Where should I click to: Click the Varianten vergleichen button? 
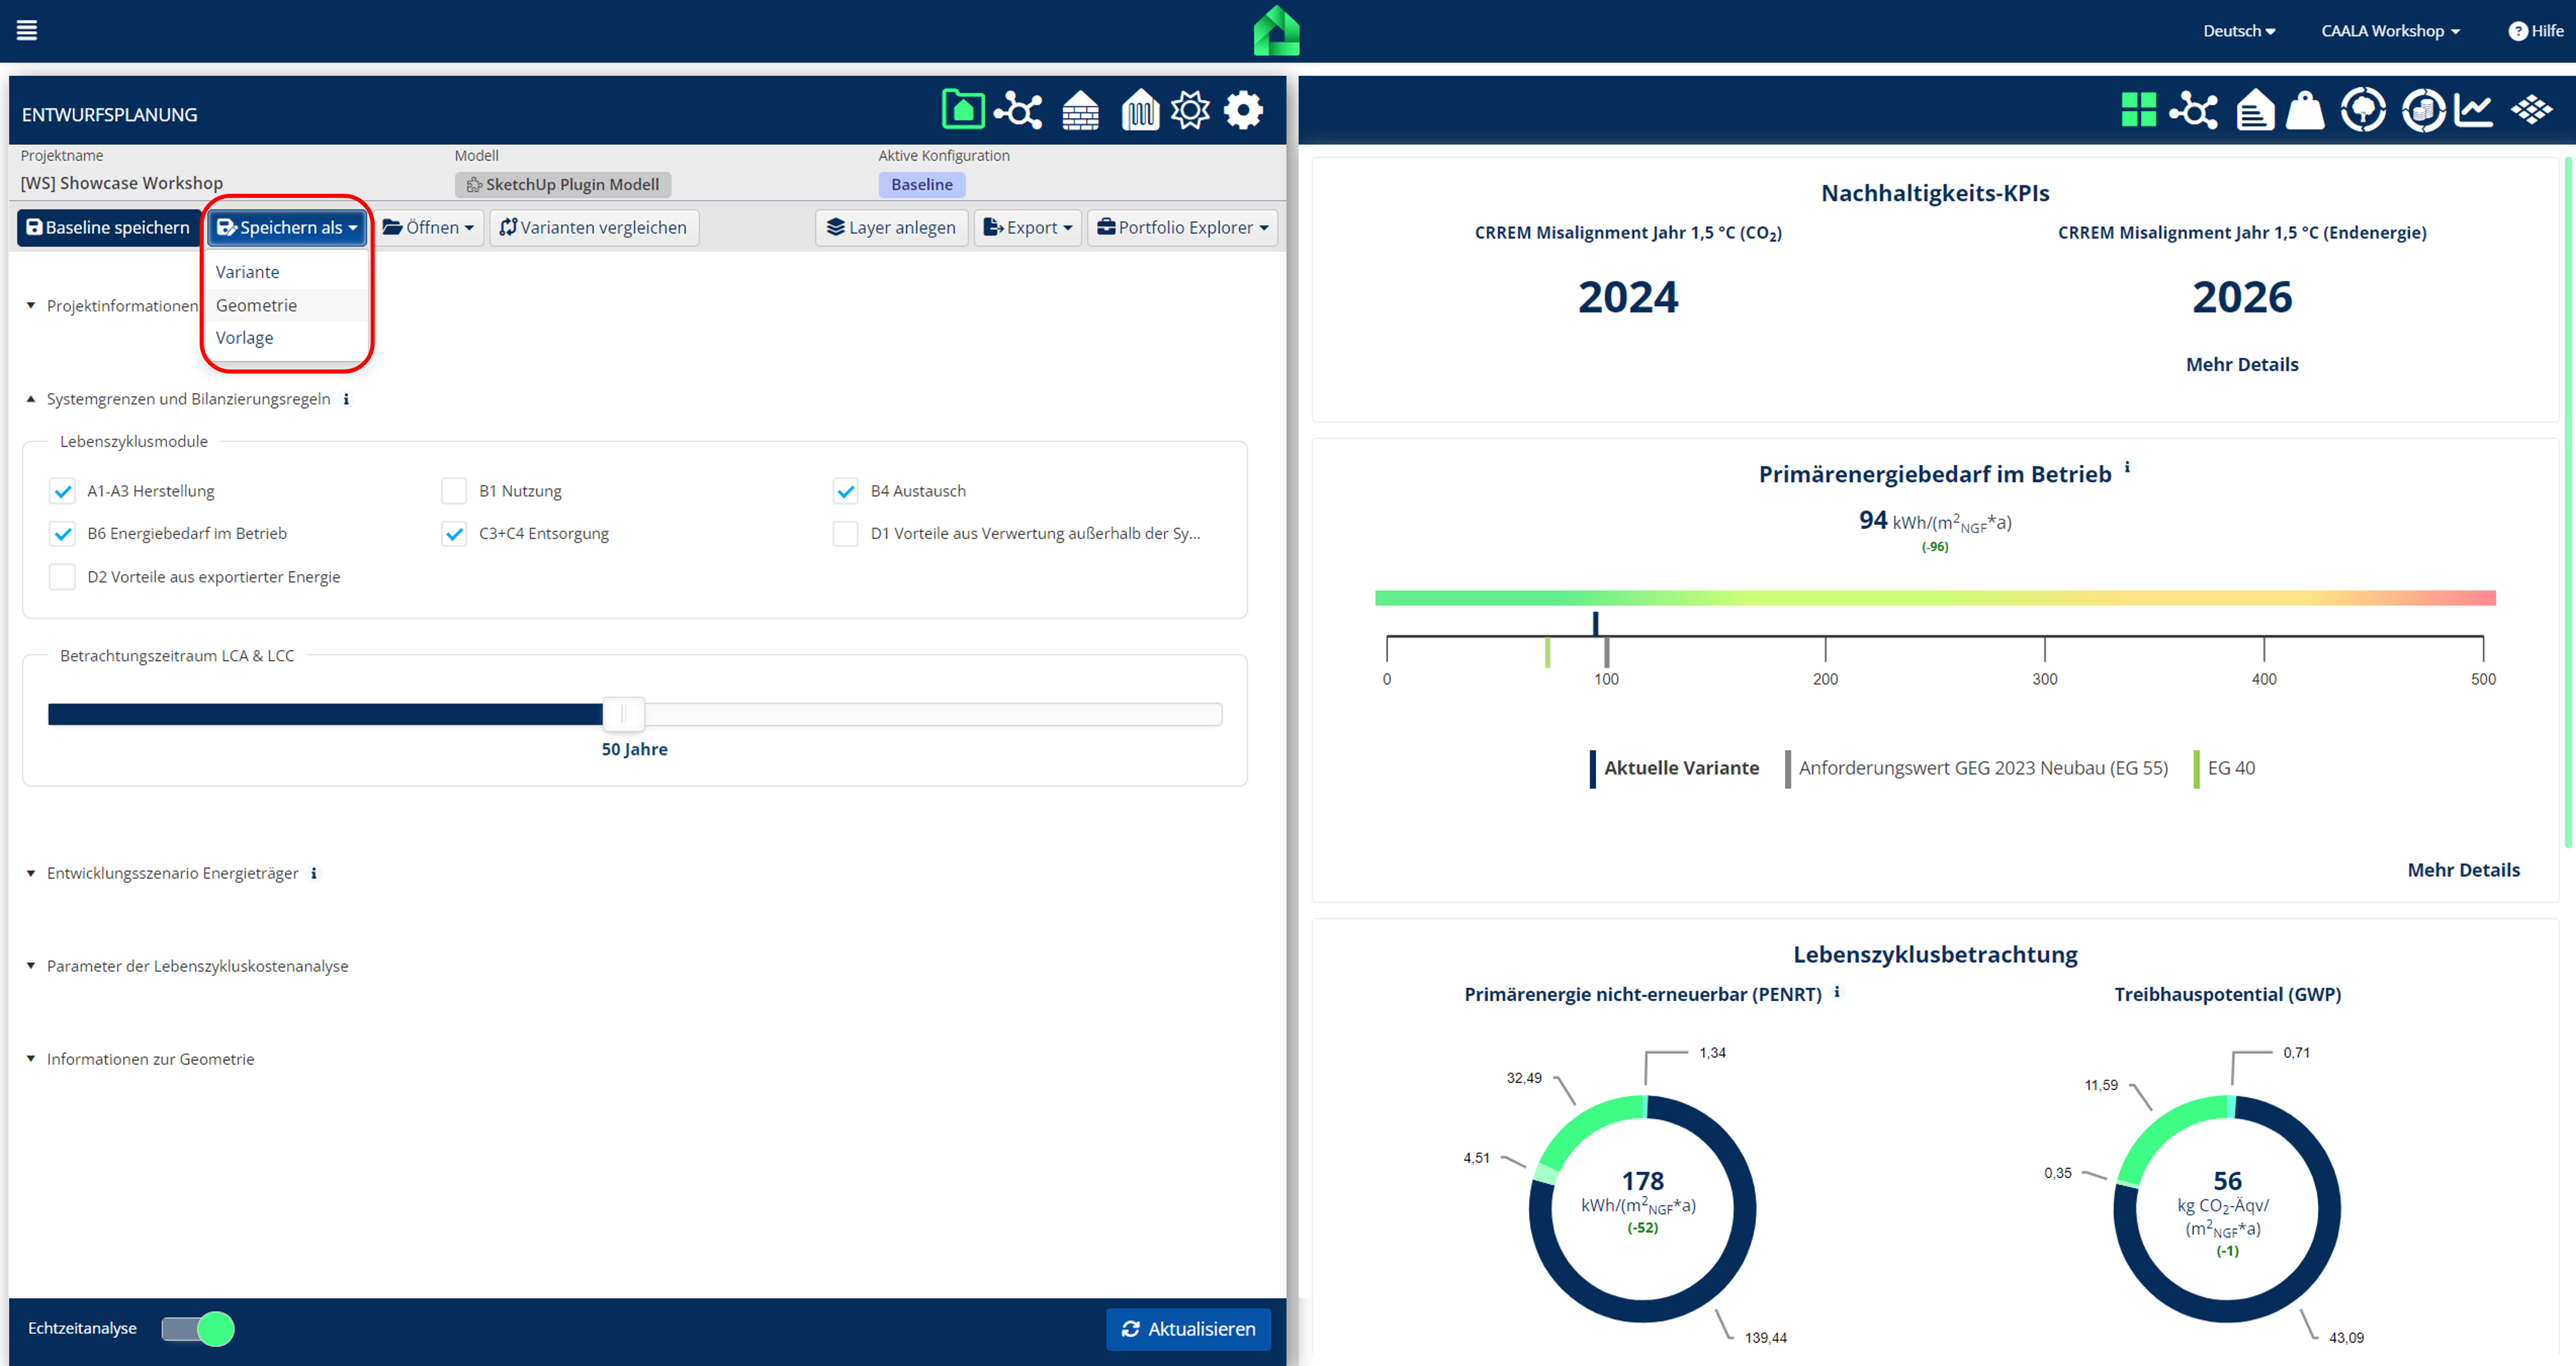[x=594, y=228]
